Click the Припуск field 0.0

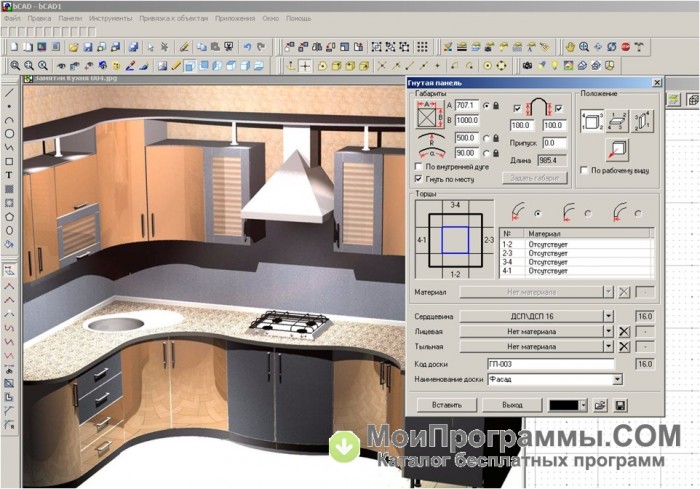tap(554, 143)
